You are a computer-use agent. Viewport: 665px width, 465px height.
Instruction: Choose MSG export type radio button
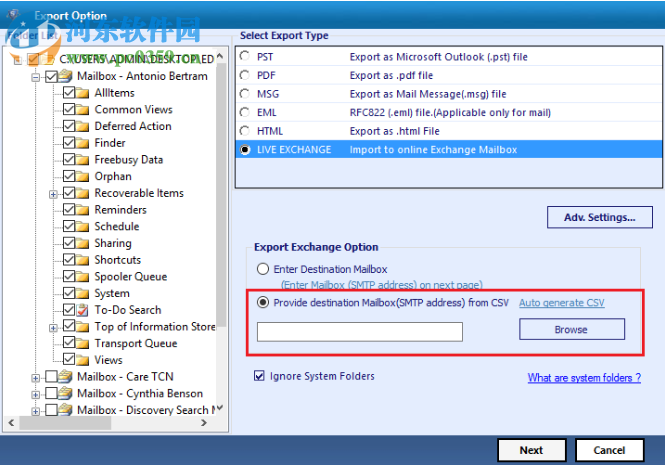[245, 94]
